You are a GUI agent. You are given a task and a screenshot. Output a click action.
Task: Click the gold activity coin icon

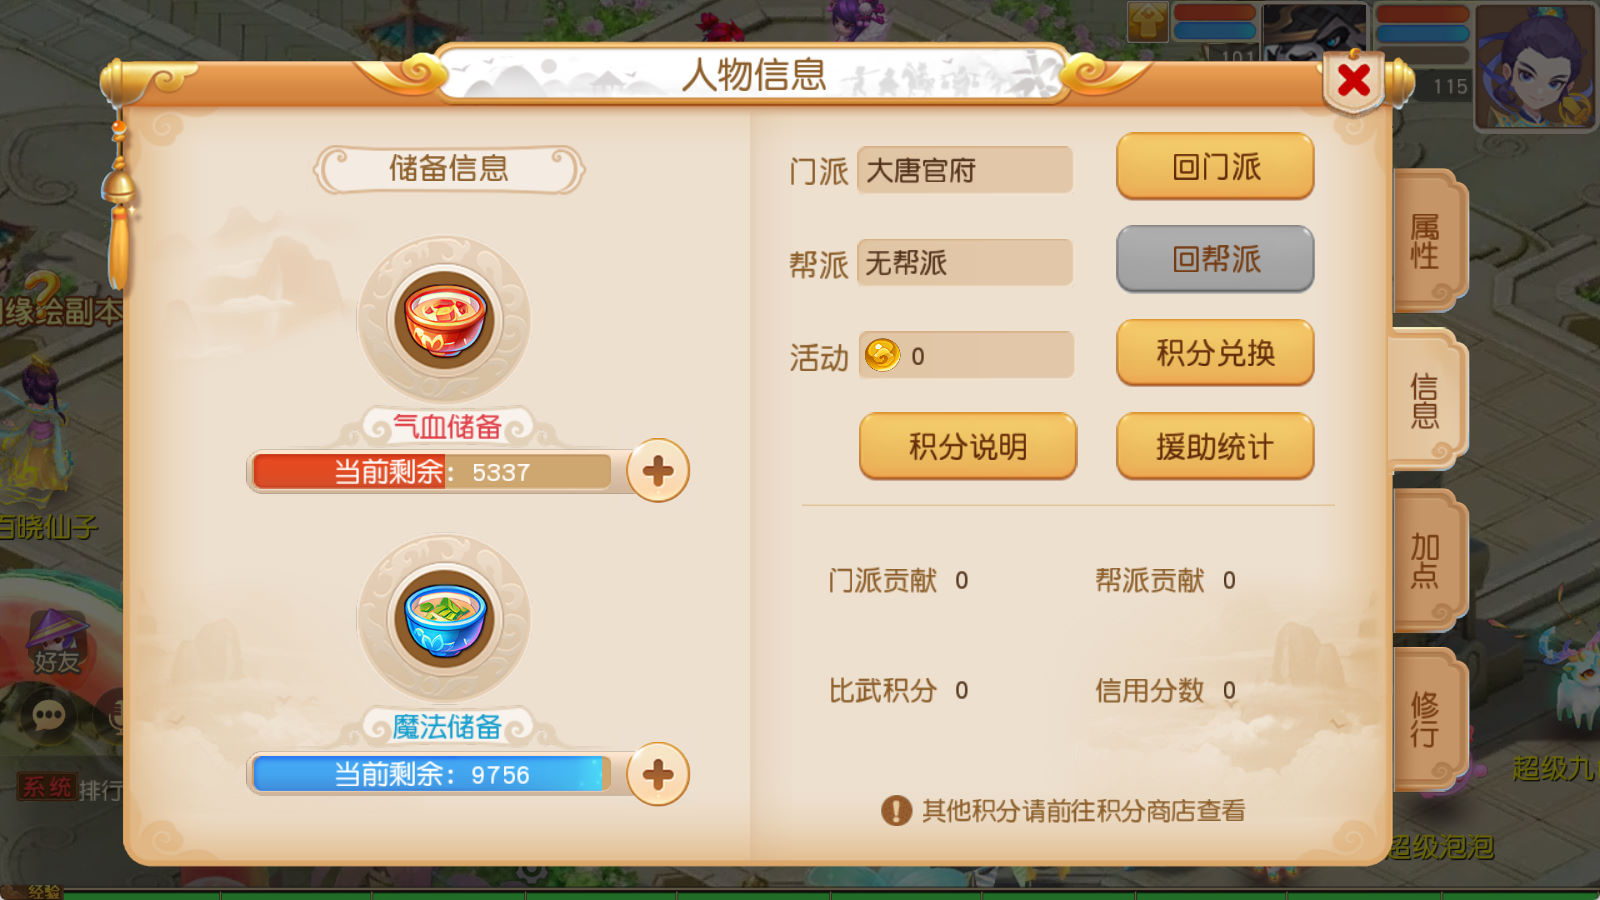(x=882, y=355)
